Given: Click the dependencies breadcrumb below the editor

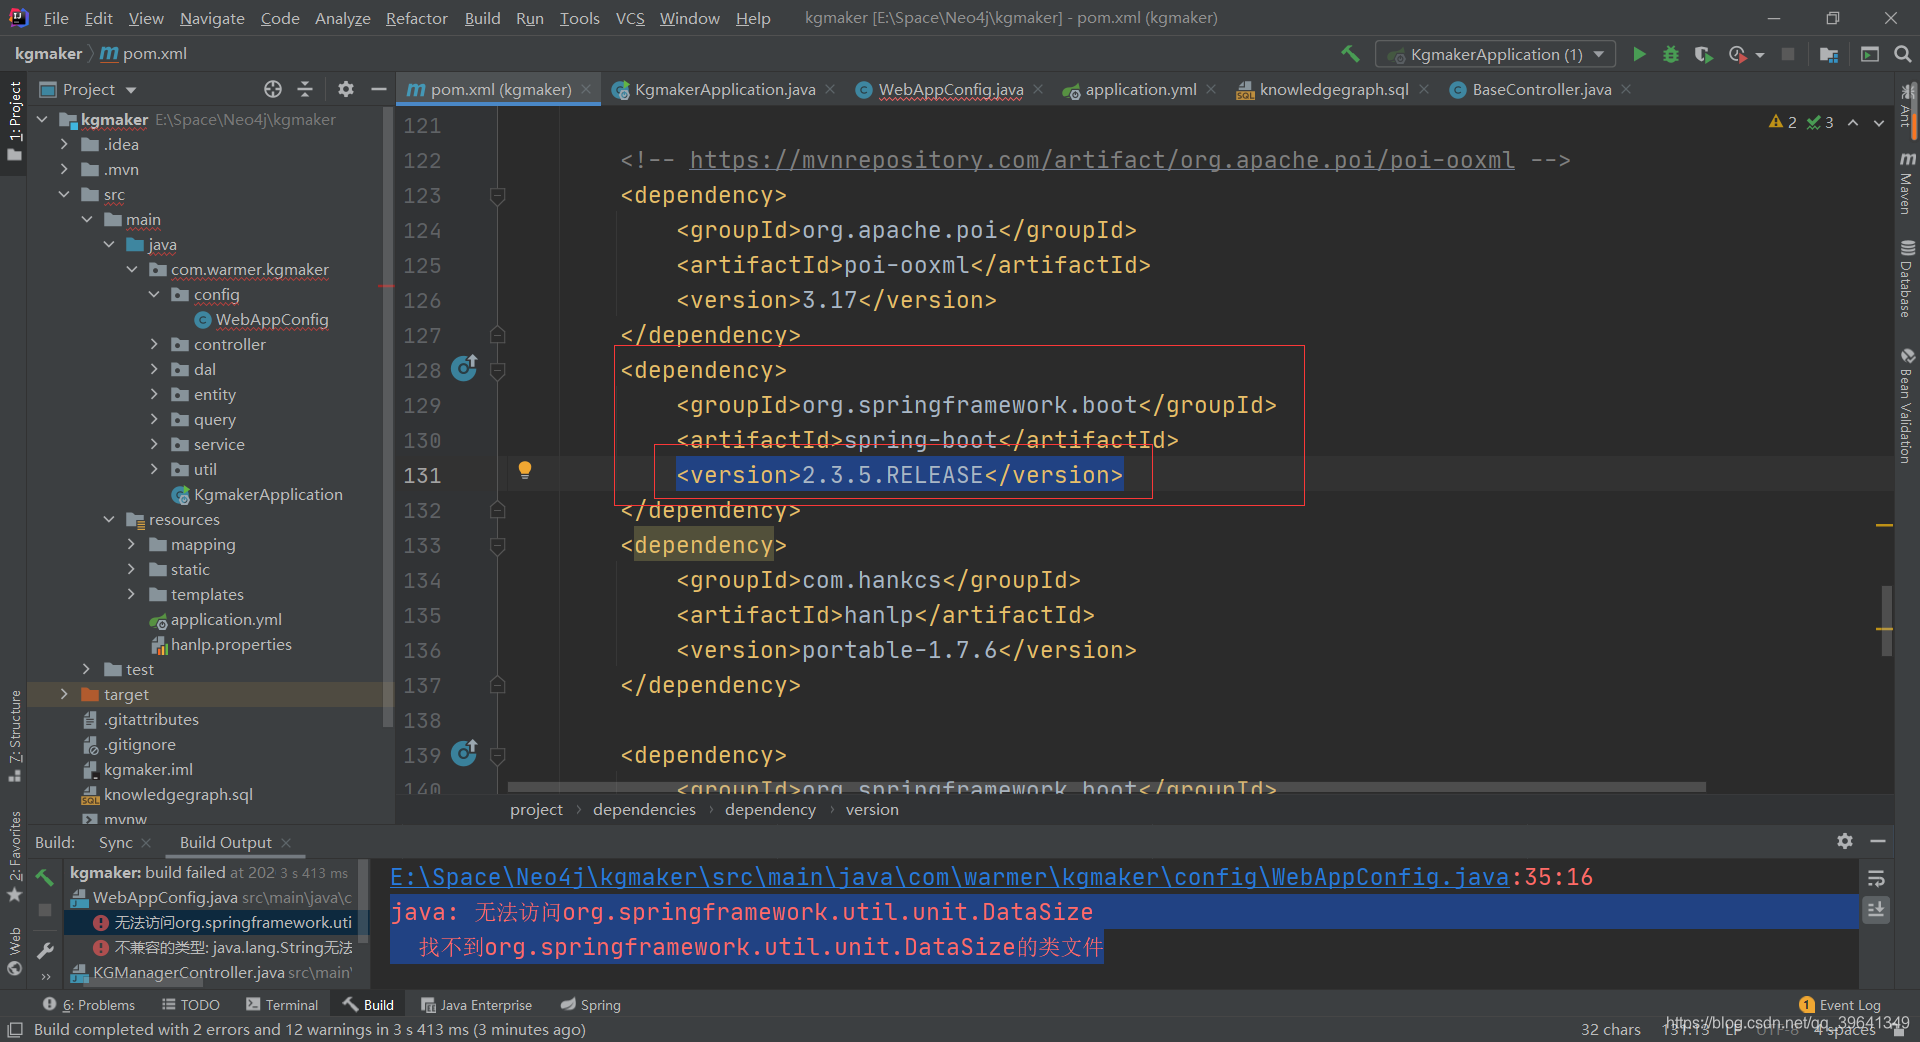Looking at the screenshot, I should [x=644, y=809].
